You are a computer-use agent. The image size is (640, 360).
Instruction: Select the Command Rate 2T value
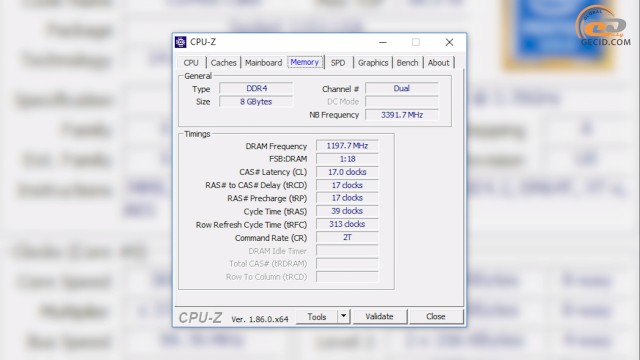pyautogui.click(x=347, y=237)
